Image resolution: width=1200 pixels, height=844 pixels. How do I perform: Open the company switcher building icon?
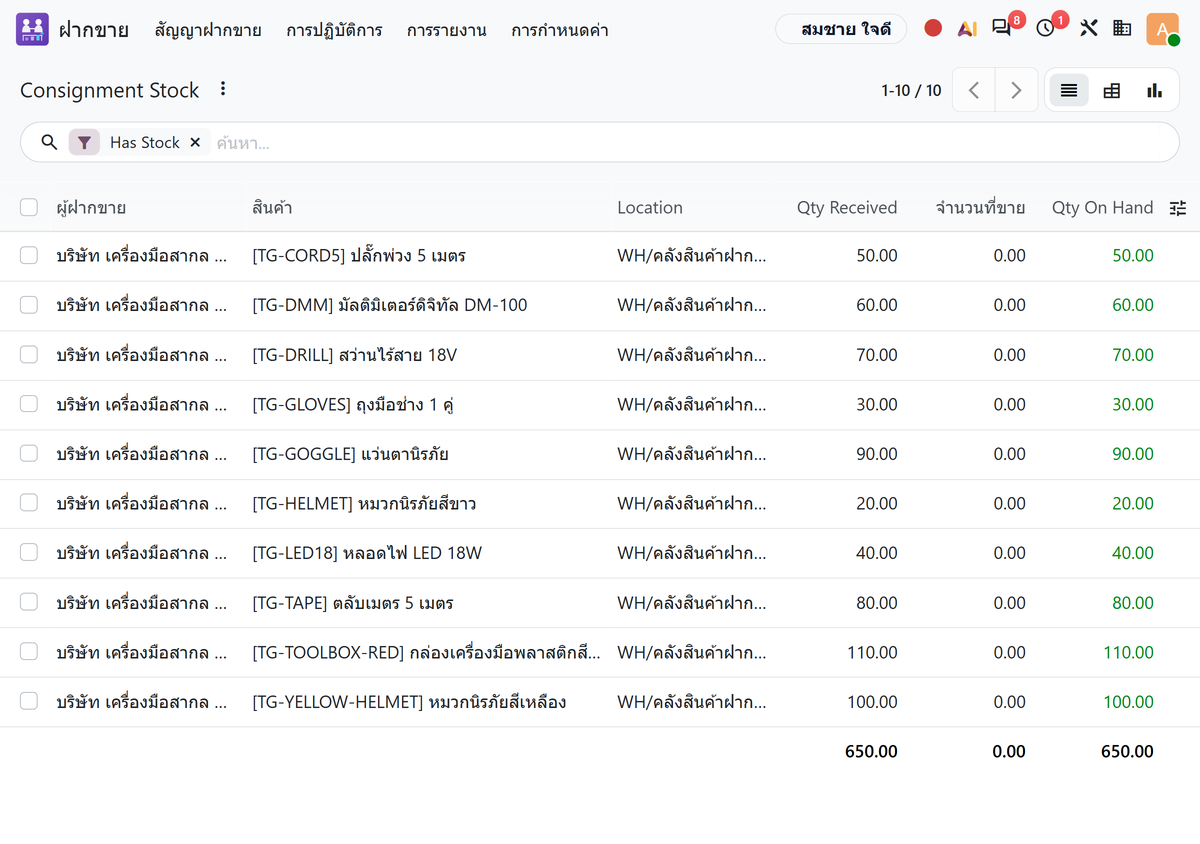tap(1122, 29)
